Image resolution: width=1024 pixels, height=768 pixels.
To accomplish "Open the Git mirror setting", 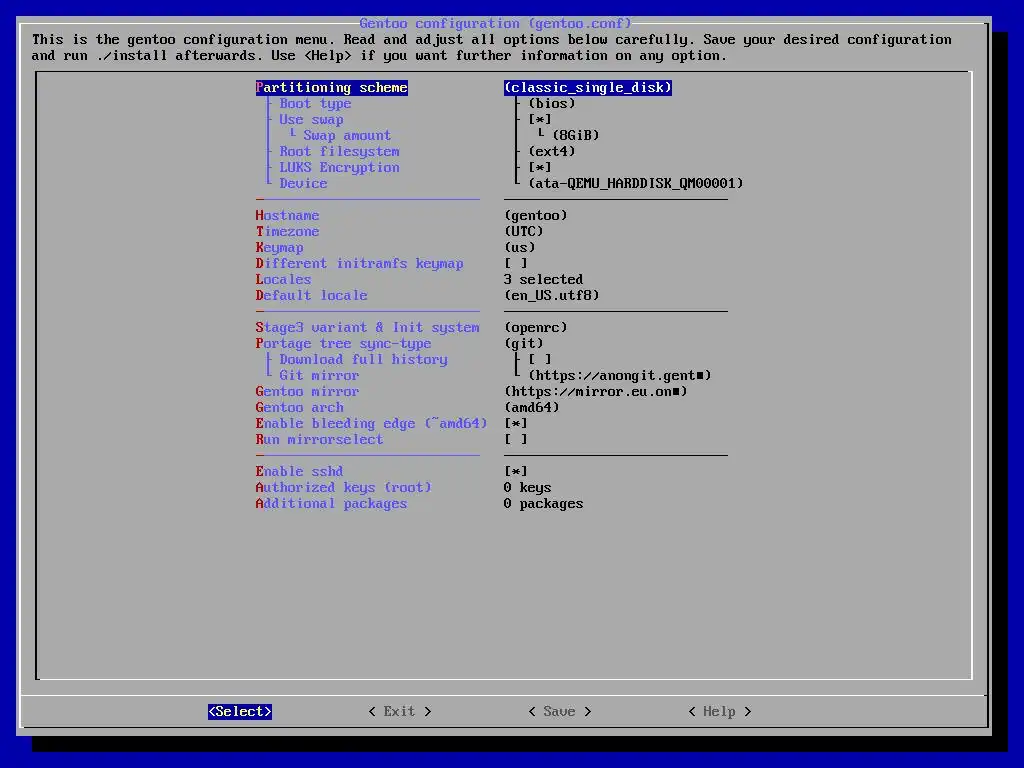I will 319,376.
